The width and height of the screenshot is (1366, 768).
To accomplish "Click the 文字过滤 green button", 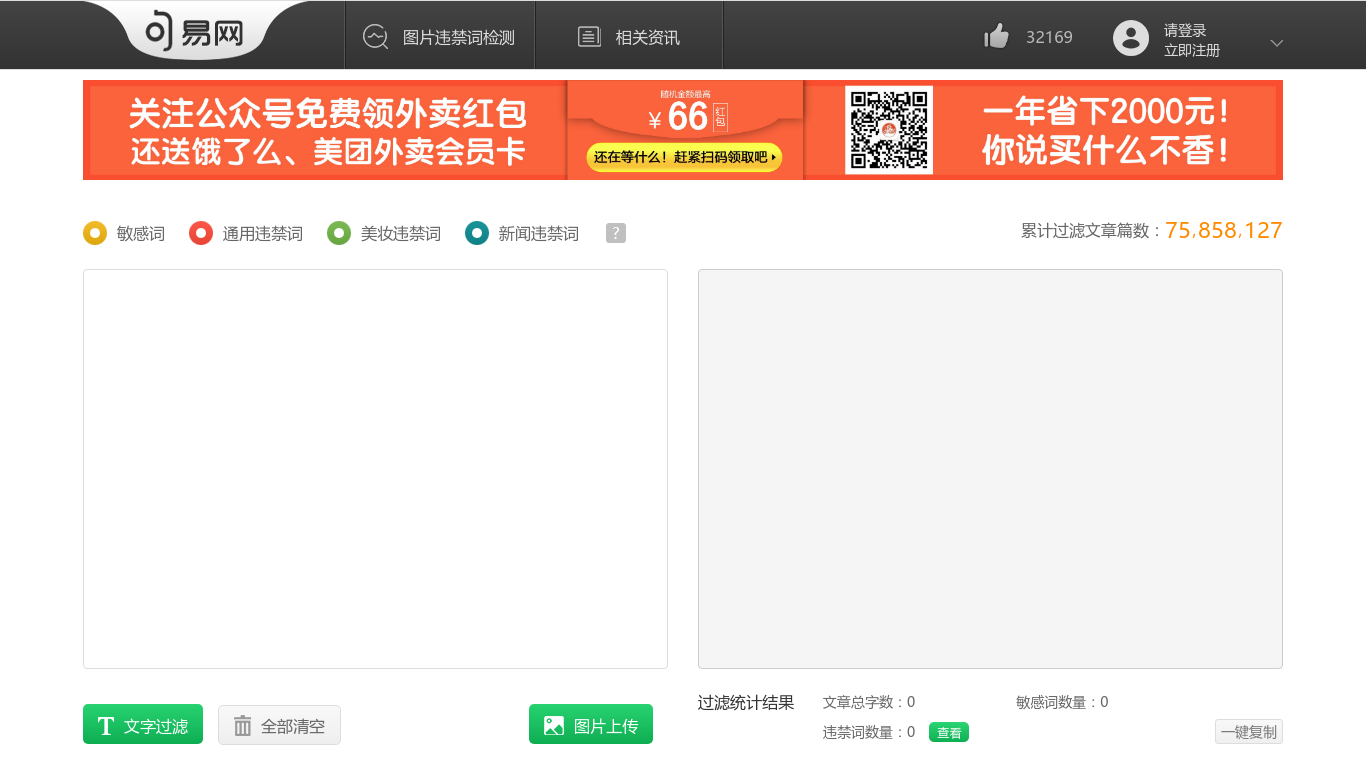I will point(143,725).
